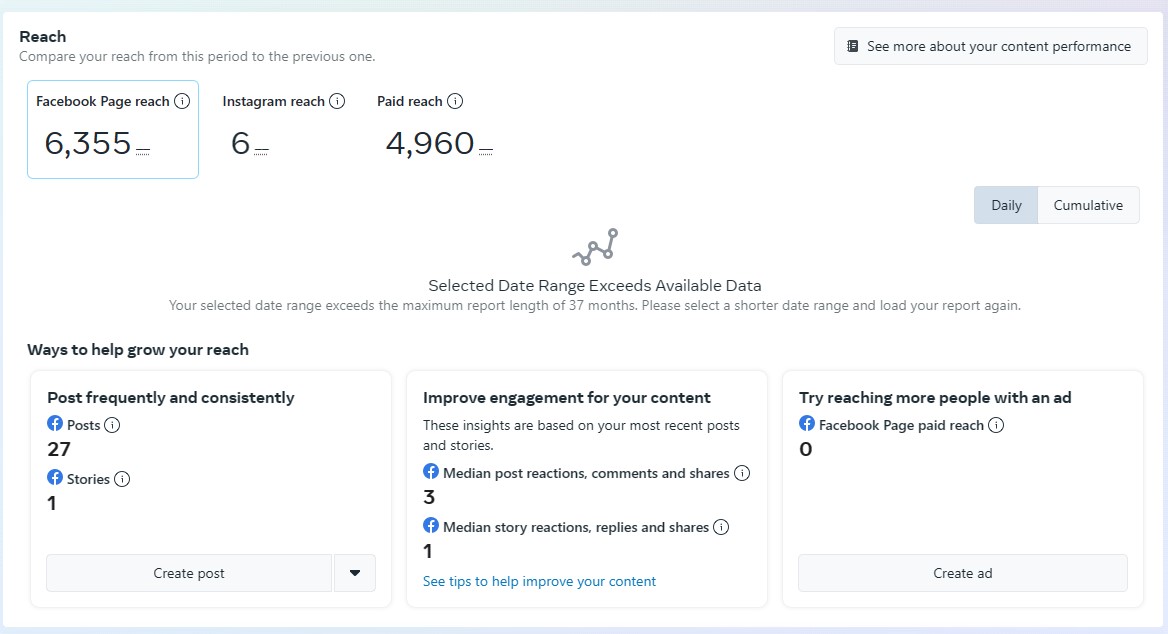The width and height of the screenshot is (1168, 634).
Task: Select the Instagram reach metric
Action: click(283, 130)
